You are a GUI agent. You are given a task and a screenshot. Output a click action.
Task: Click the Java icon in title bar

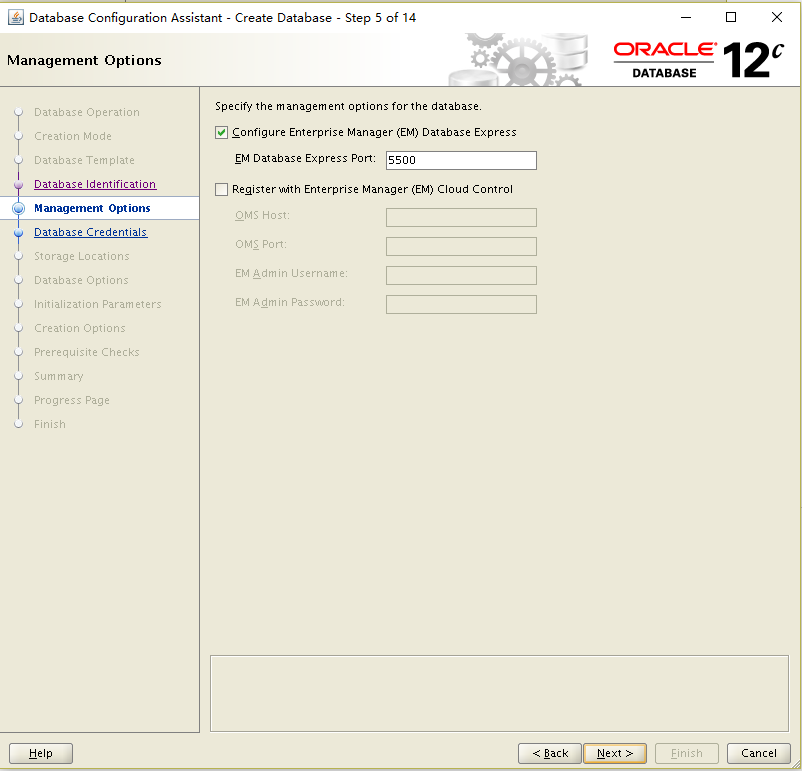click(16, 17)
